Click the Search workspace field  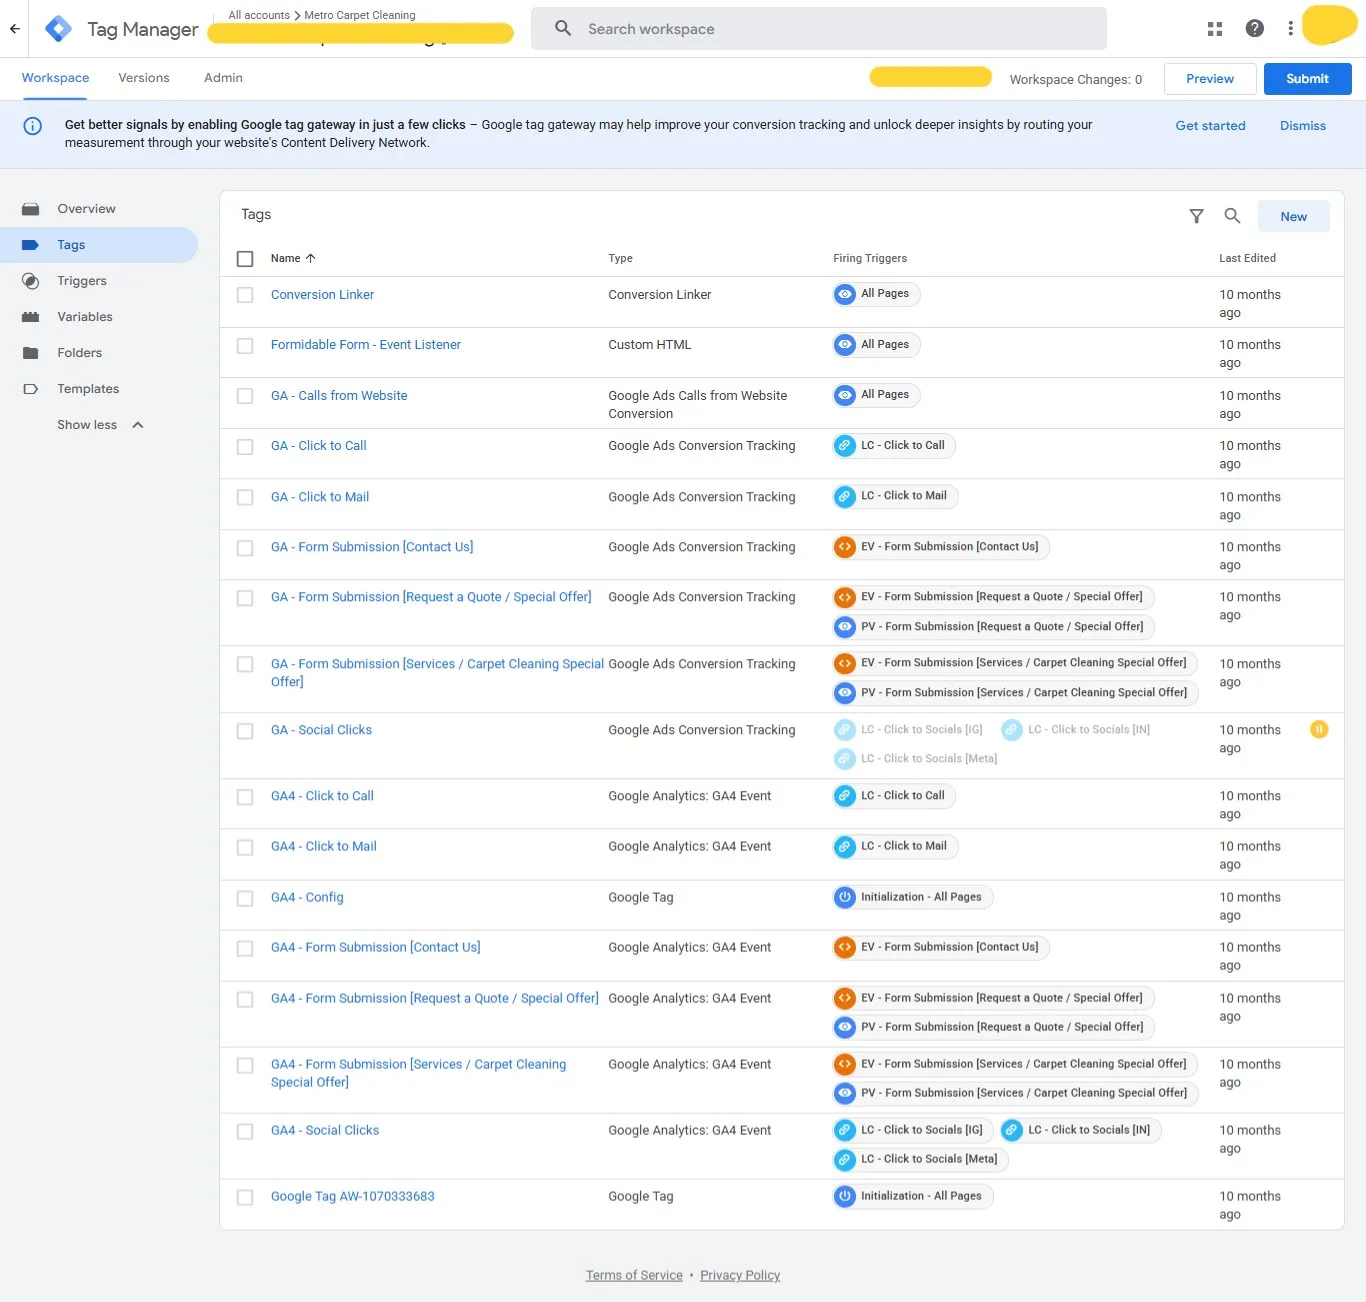pos(819,29)
